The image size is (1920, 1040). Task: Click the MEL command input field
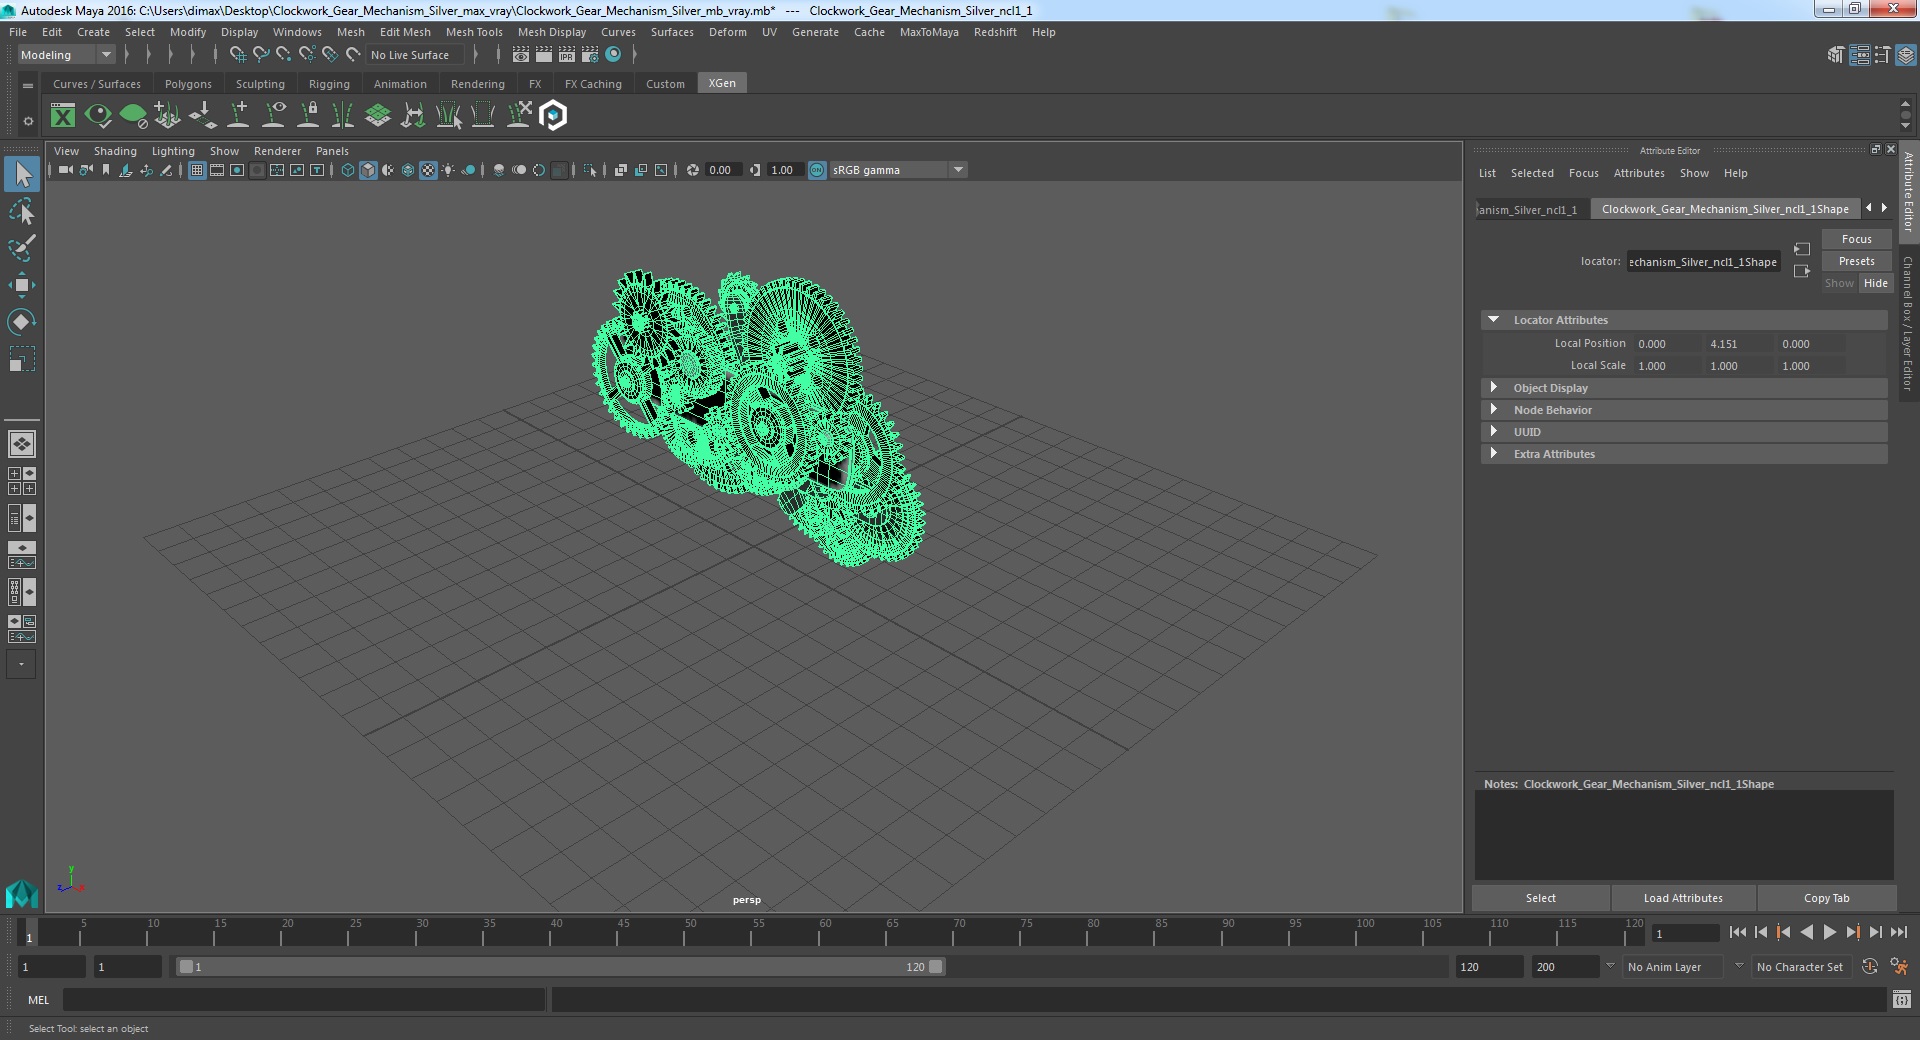click(304, 1000)
